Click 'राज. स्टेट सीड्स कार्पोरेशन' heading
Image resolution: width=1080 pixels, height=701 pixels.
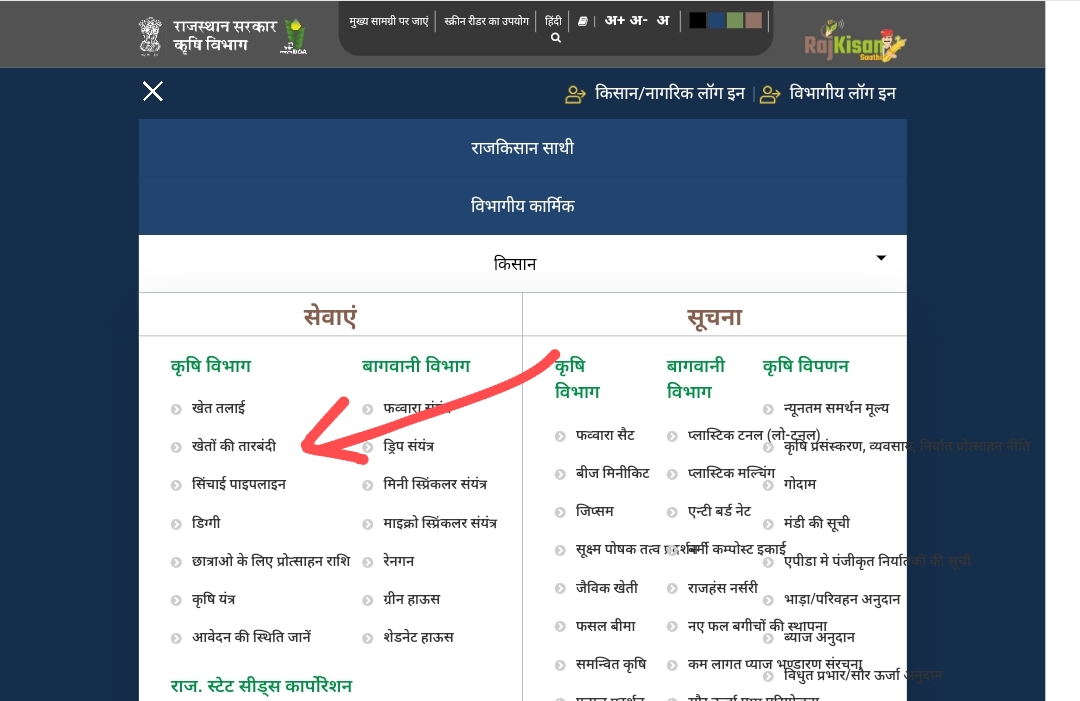point(261,686)
